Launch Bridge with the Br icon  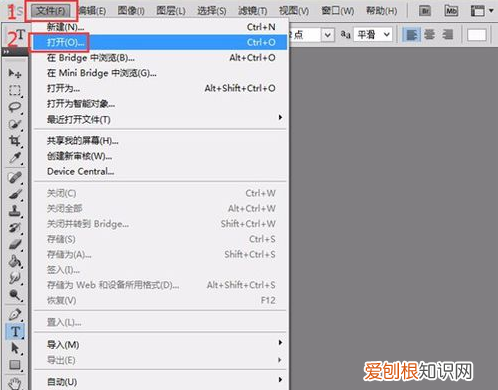[425, 11]
